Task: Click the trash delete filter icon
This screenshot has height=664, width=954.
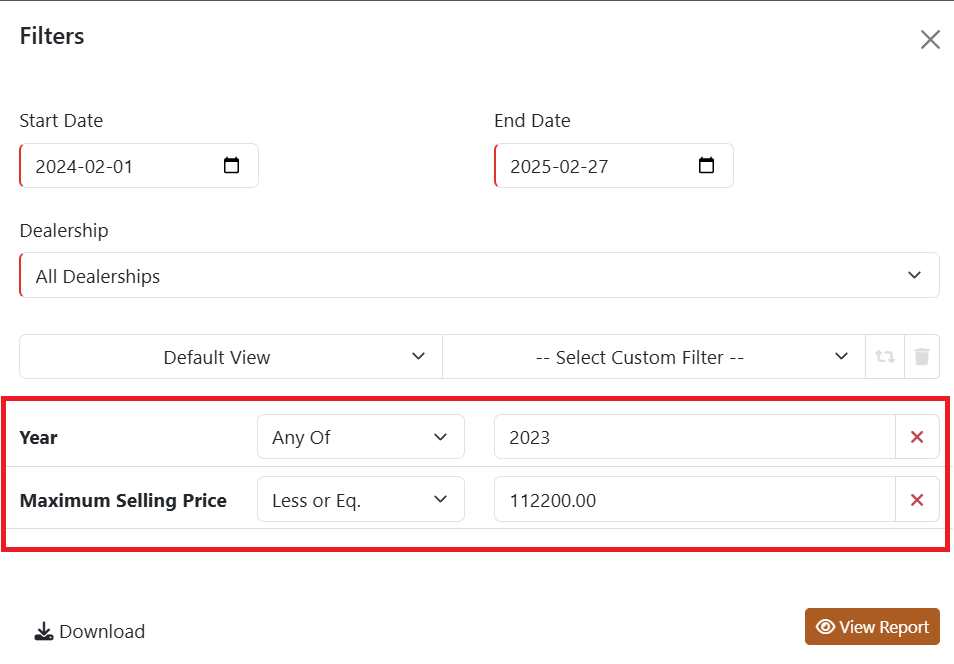Action: [x=922, y=357]
